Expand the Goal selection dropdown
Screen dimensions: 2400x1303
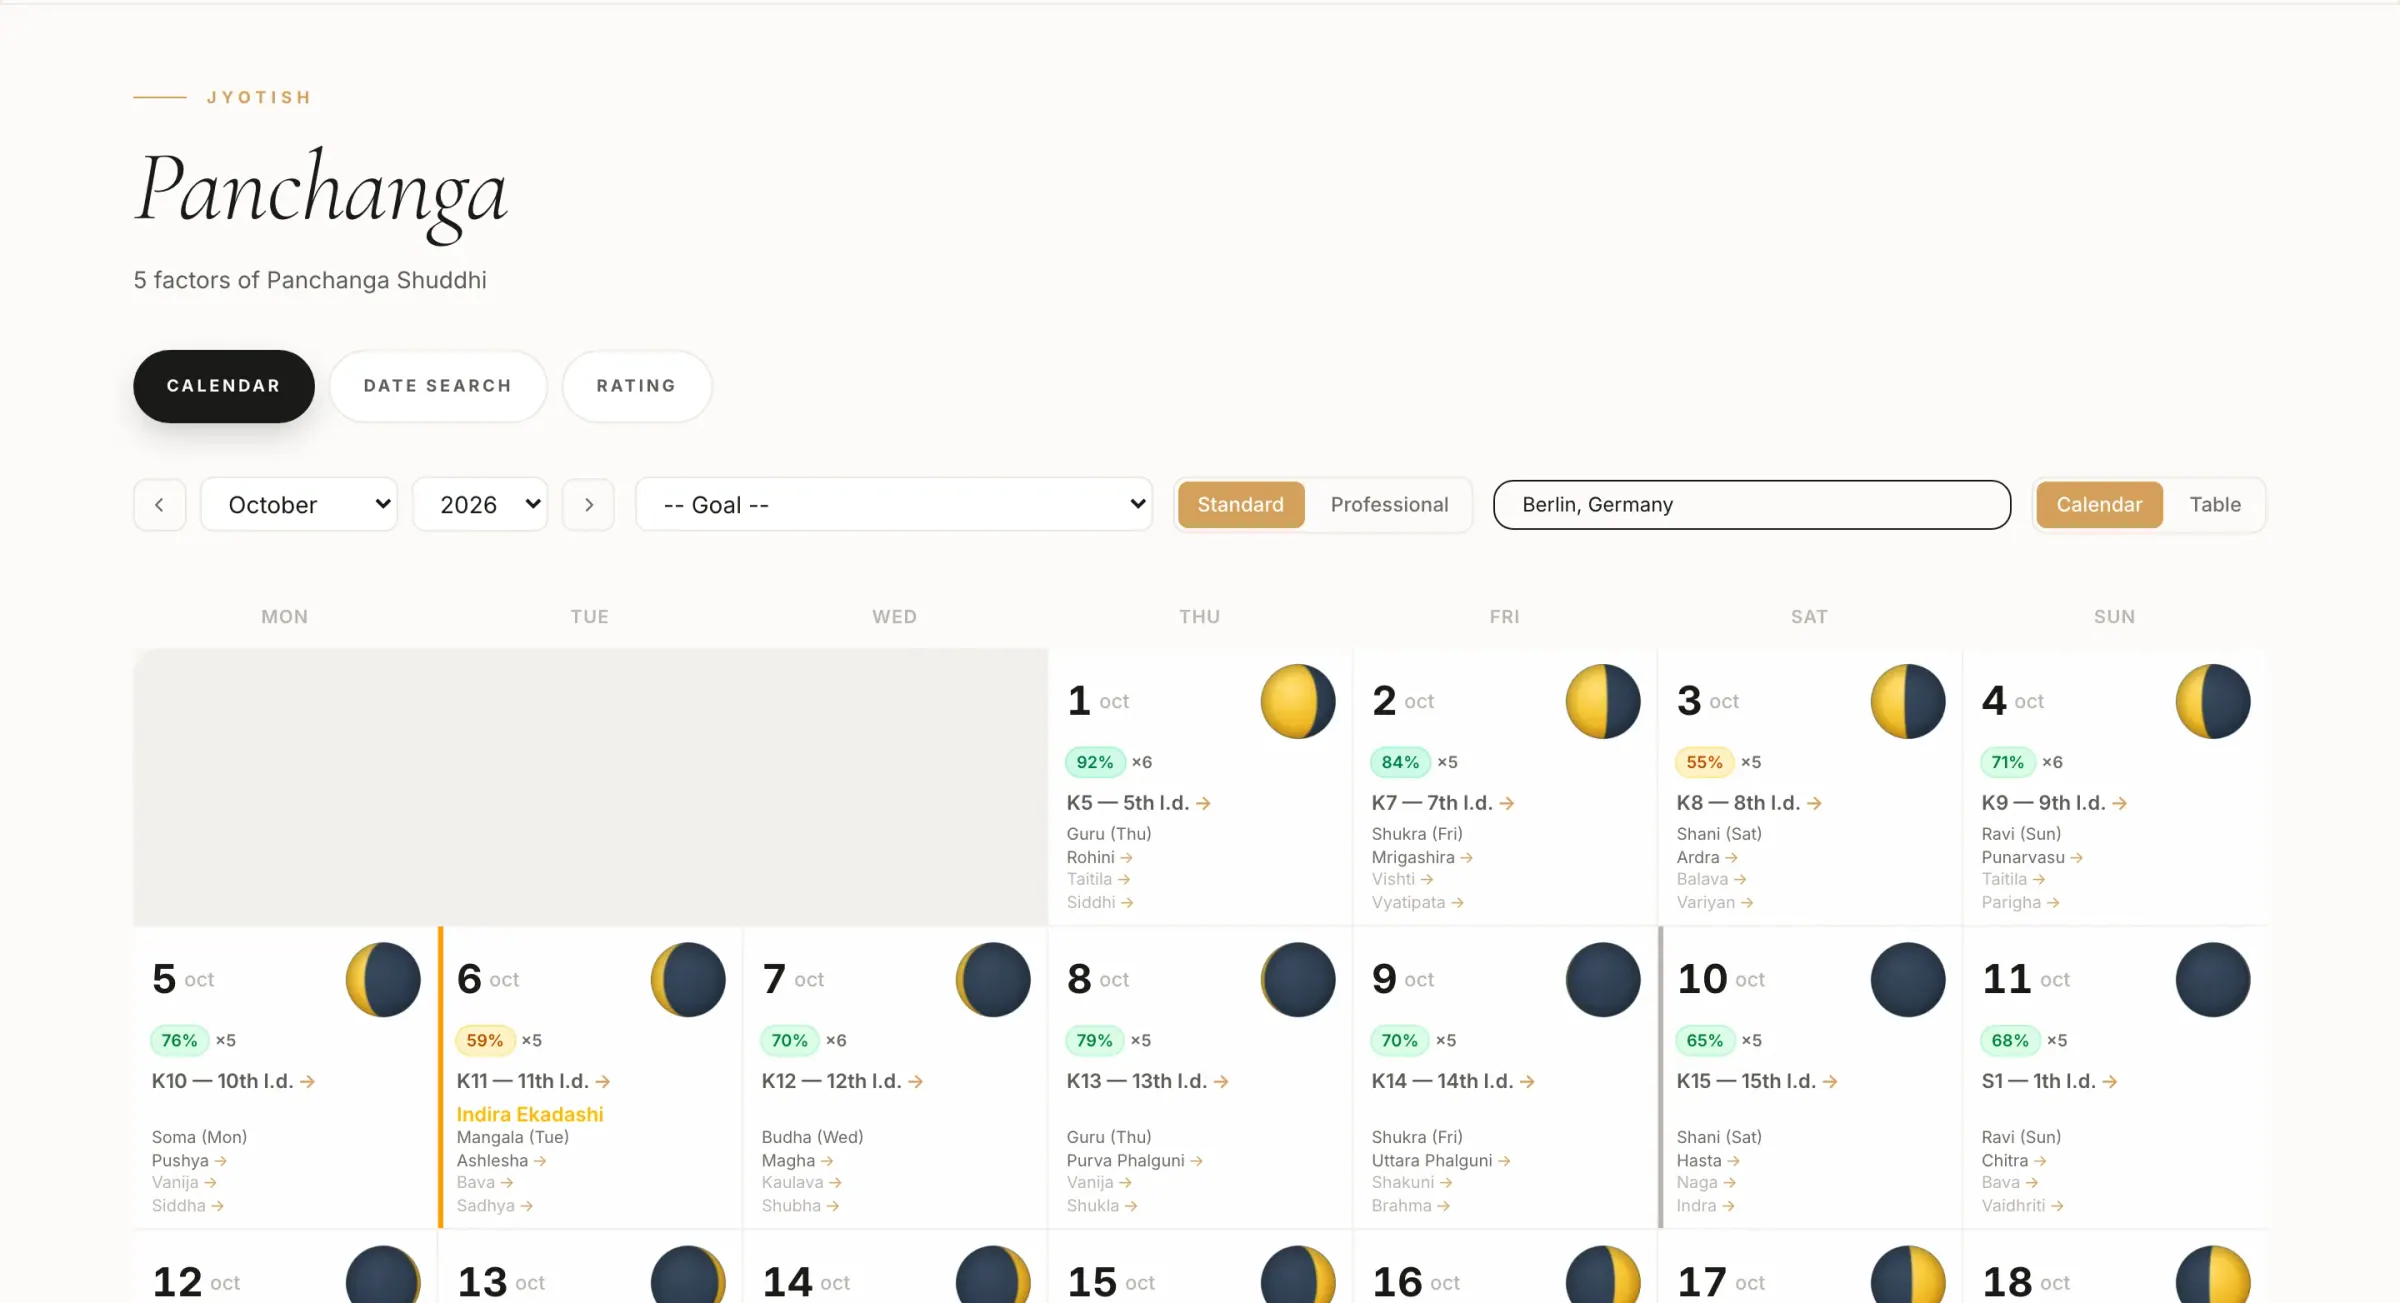(894, 504)
